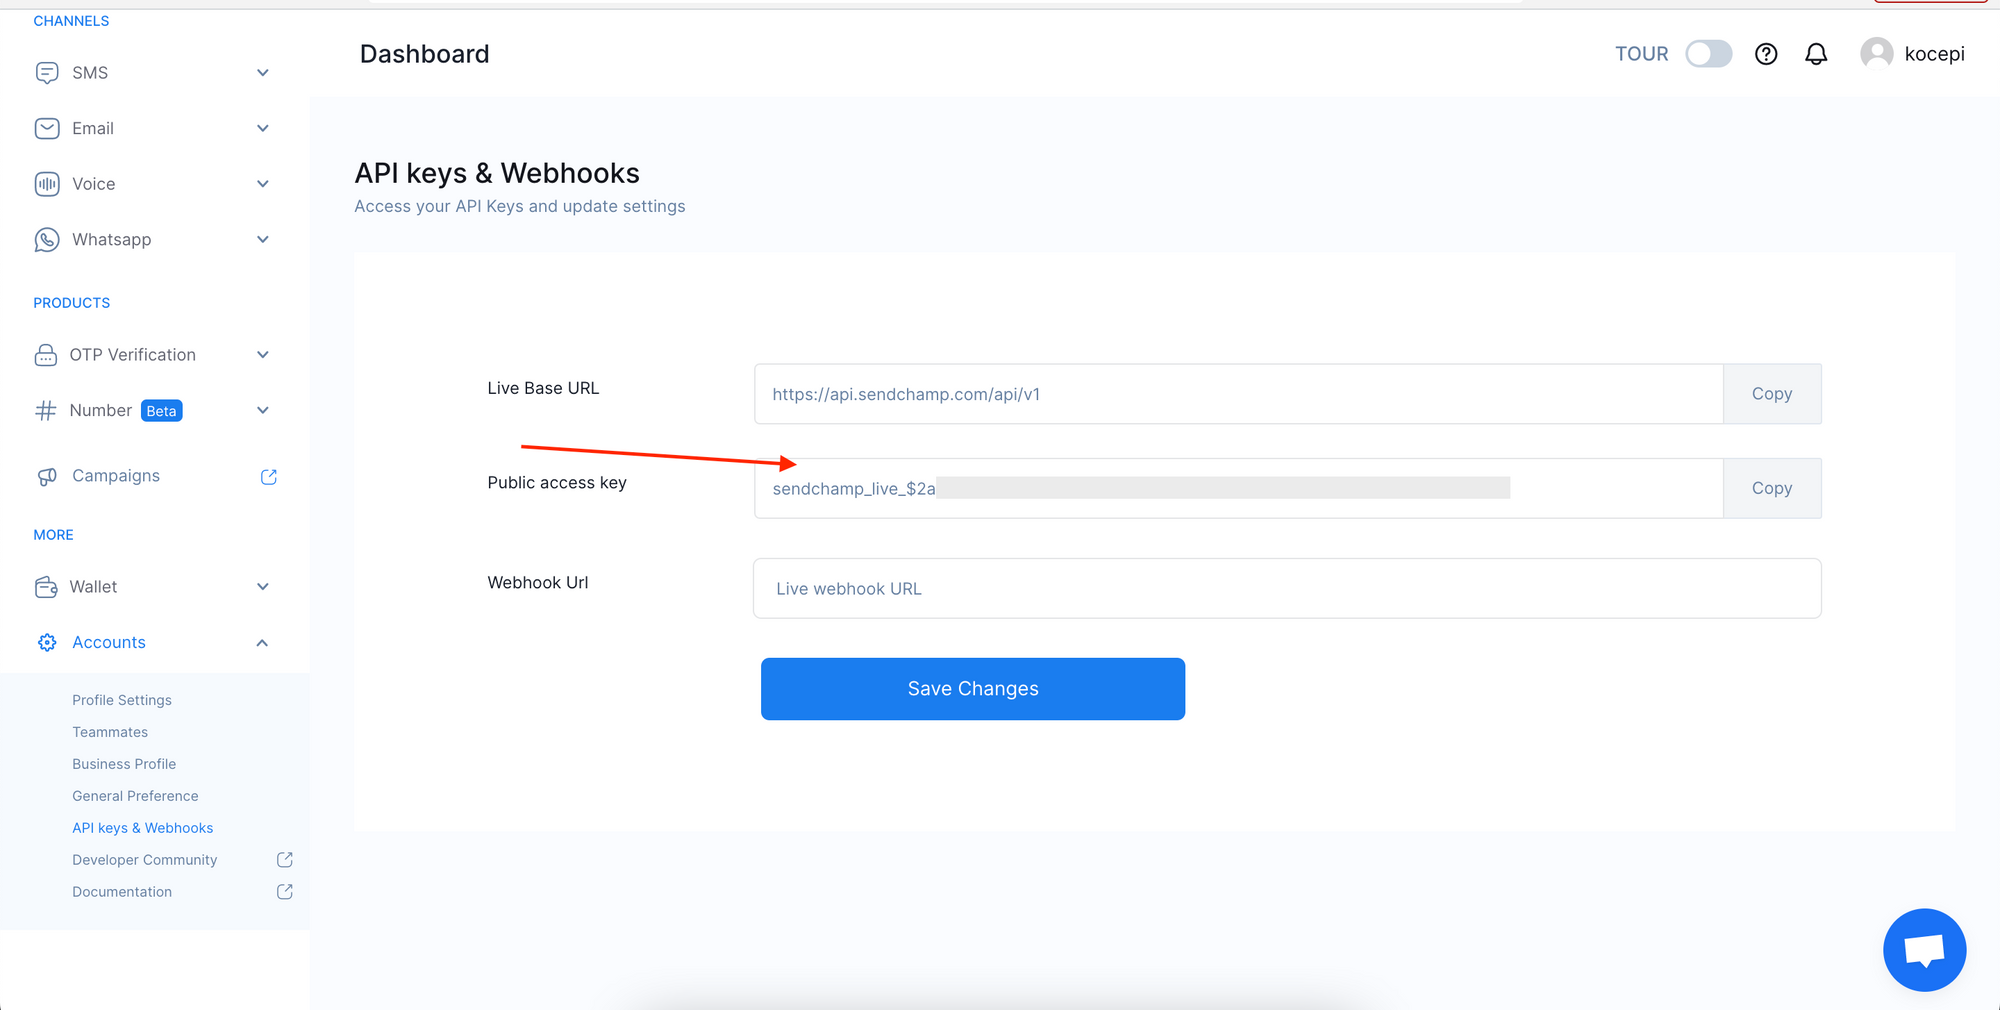Click the Whatsapp phone icon

click(x=47, y=240)
